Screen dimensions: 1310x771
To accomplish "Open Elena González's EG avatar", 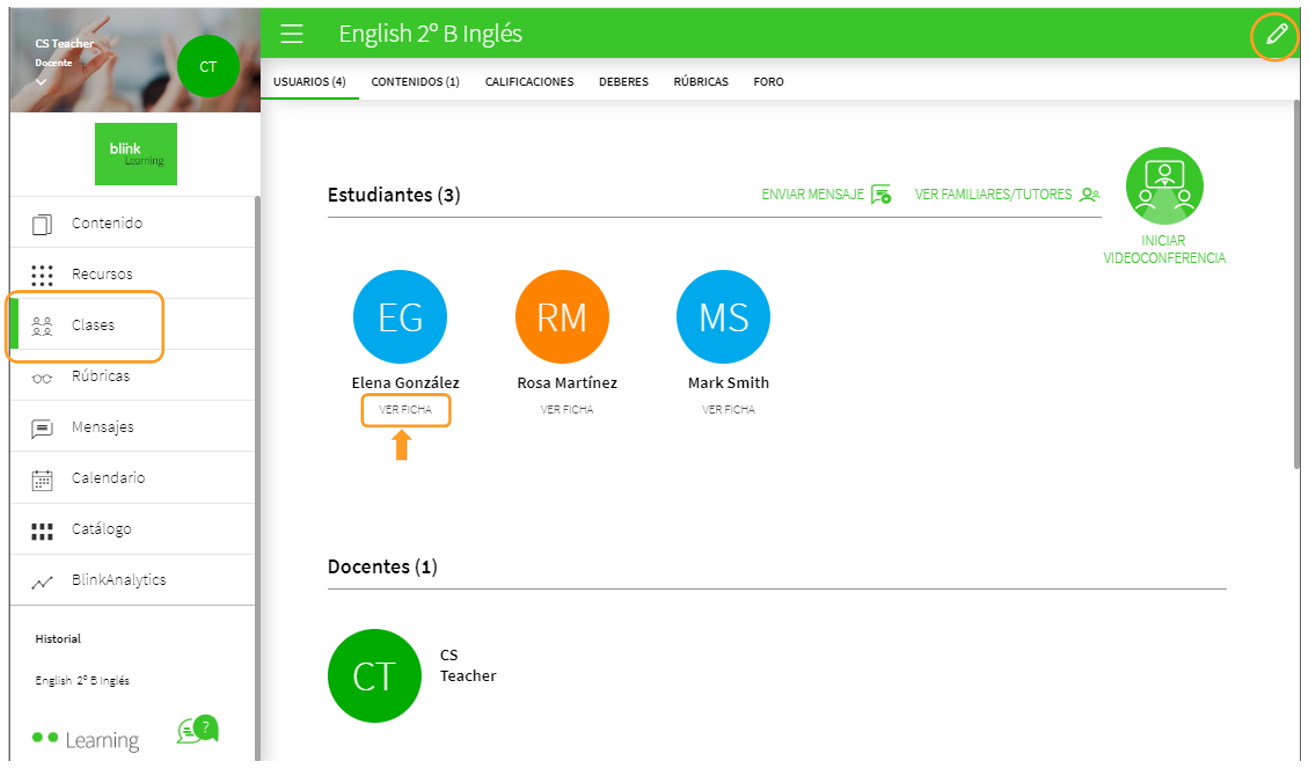I will tap(400, 317).
